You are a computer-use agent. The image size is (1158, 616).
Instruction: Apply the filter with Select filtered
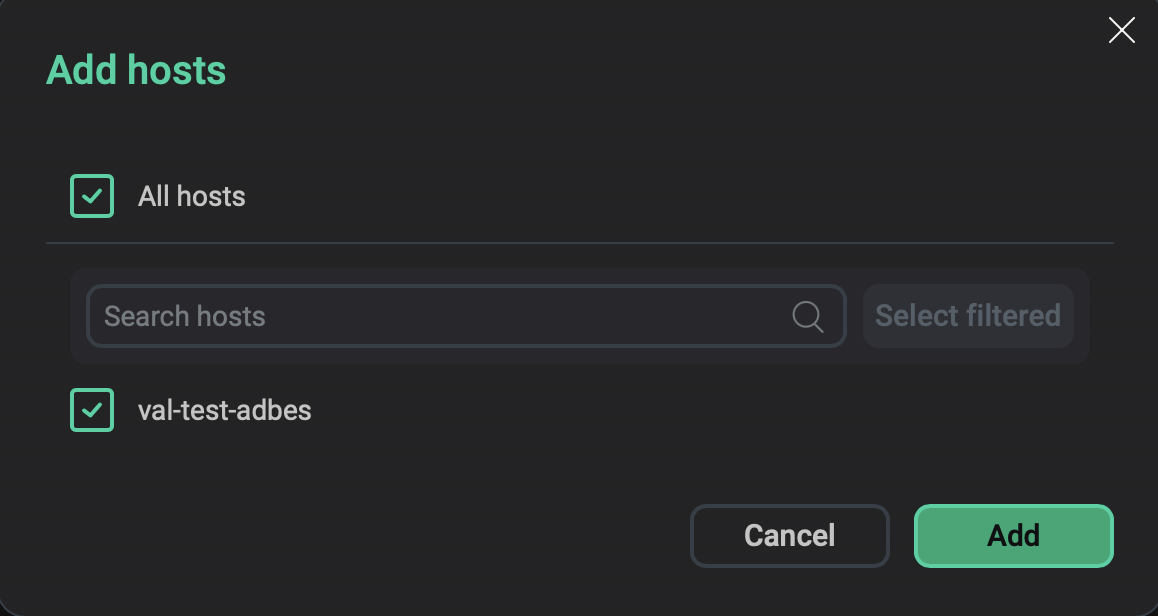[967, 316]
